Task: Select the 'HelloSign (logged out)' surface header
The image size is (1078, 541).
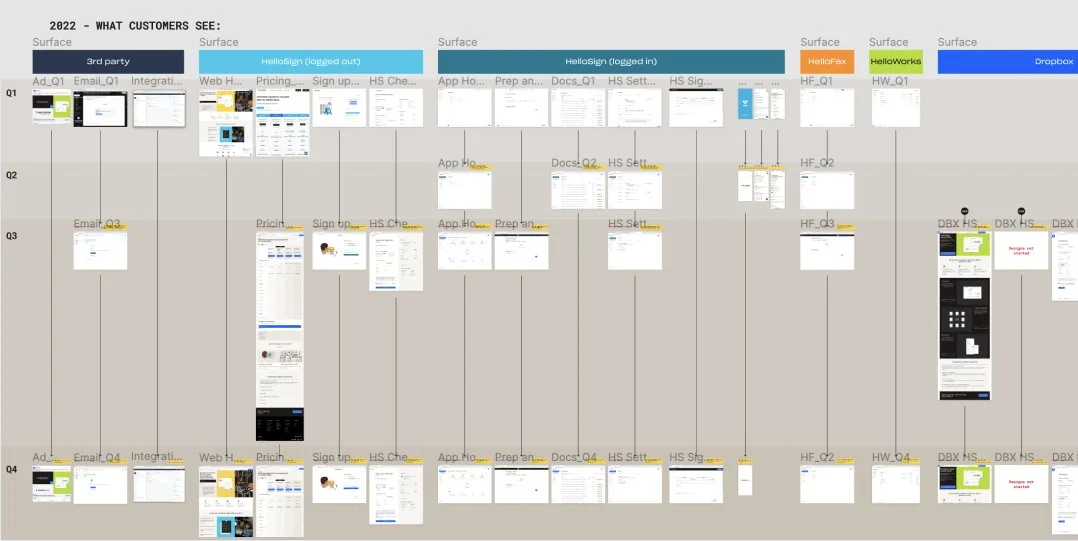Action: [311, 62]
